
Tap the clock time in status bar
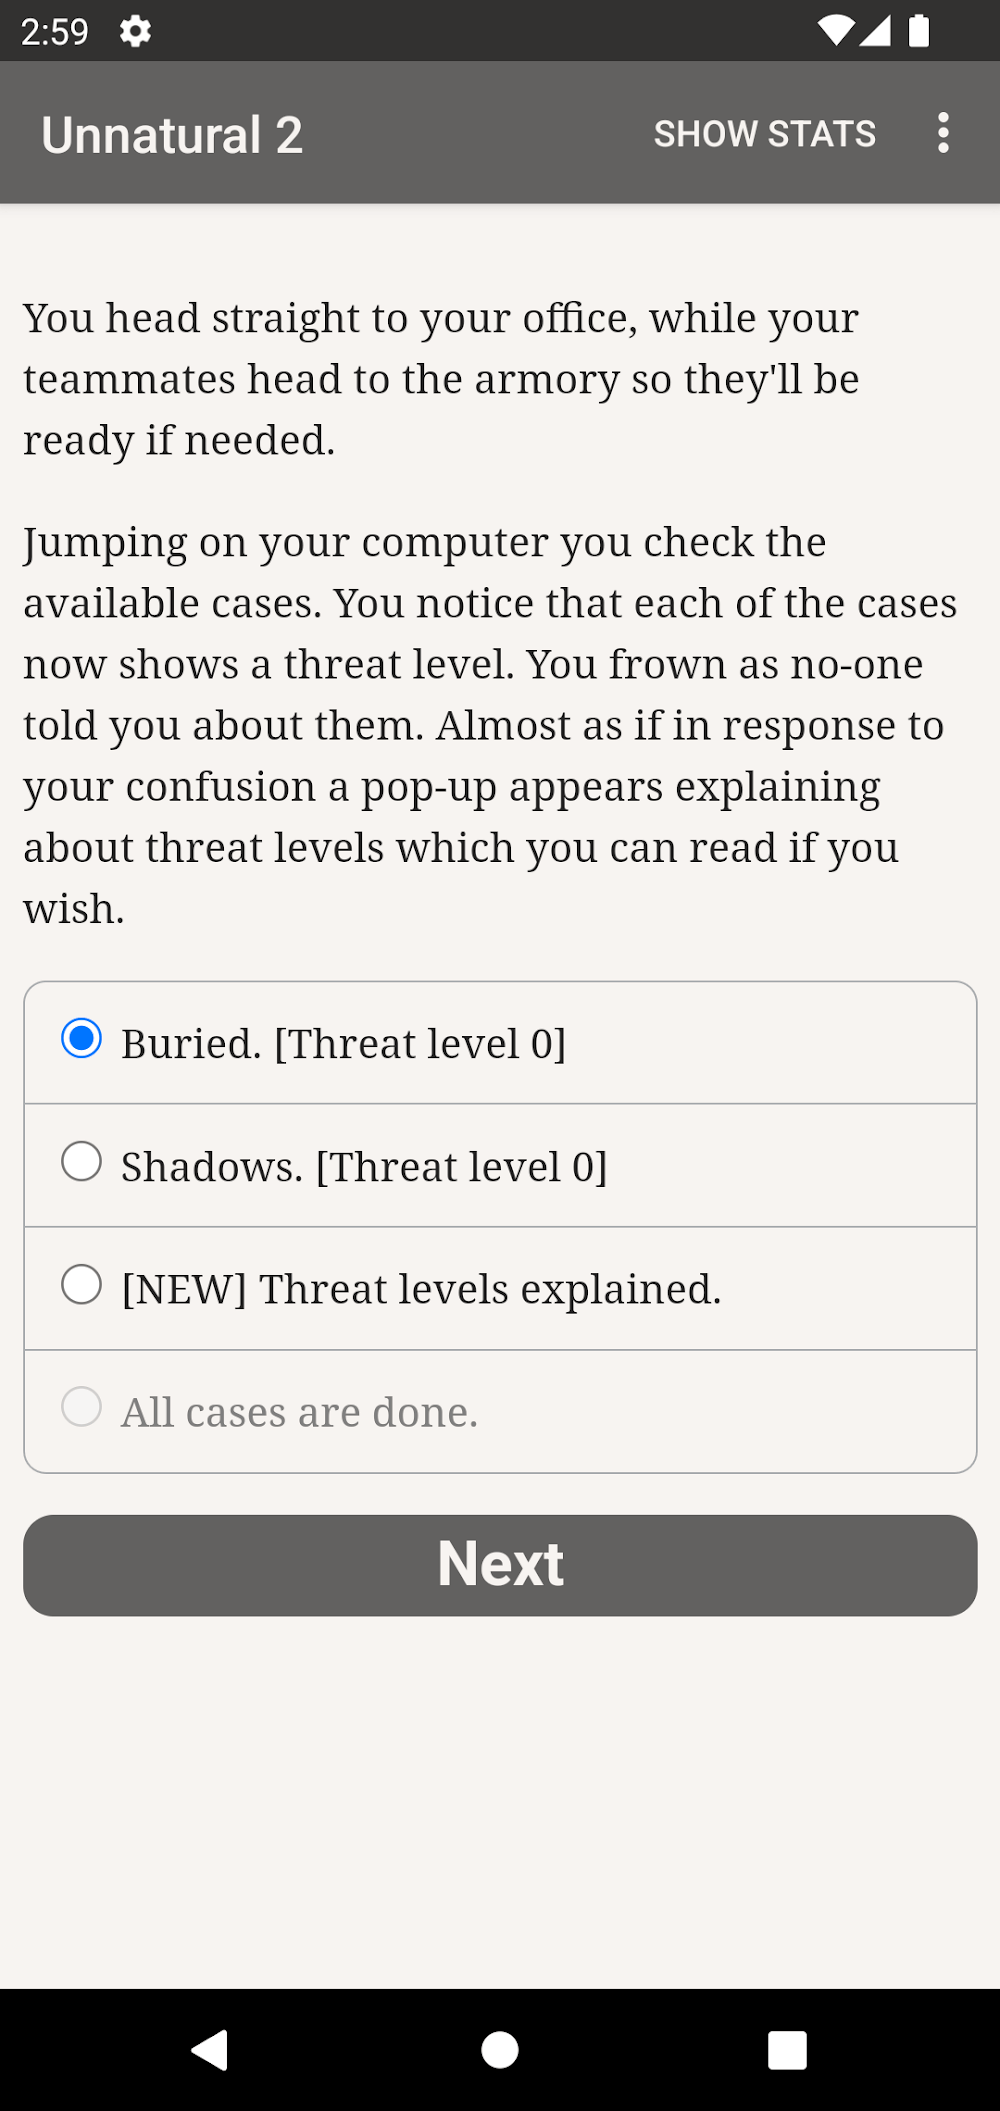click(55, 32)
